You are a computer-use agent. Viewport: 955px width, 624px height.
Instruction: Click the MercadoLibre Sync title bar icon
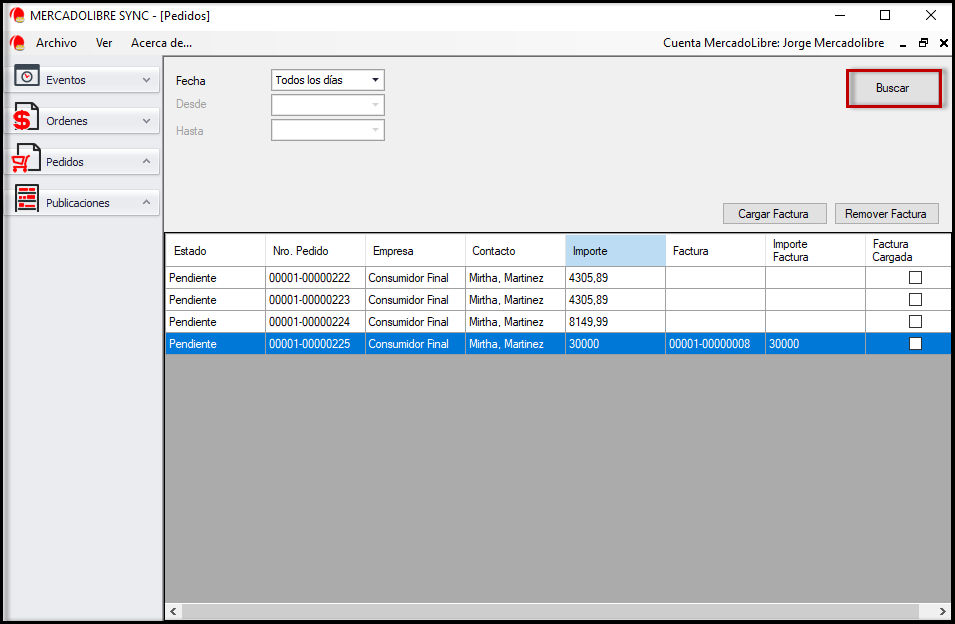pos(17,15)
